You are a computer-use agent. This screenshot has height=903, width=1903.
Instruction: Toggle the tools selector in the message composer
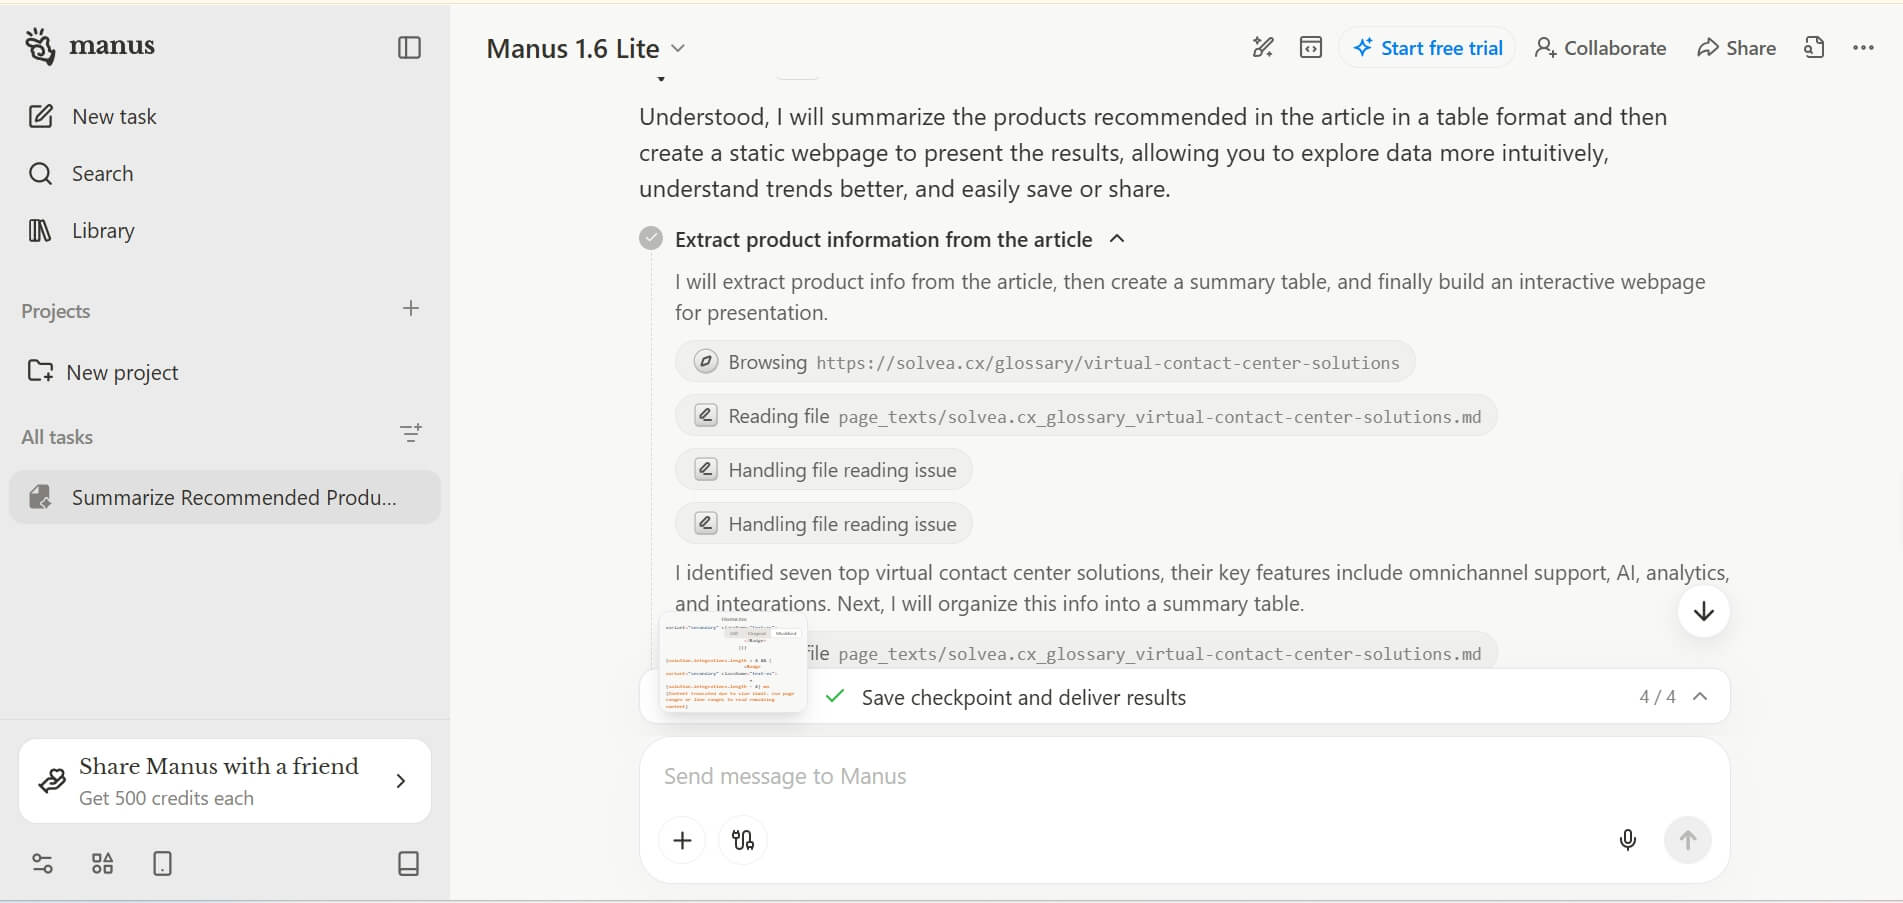coord(742,840)
